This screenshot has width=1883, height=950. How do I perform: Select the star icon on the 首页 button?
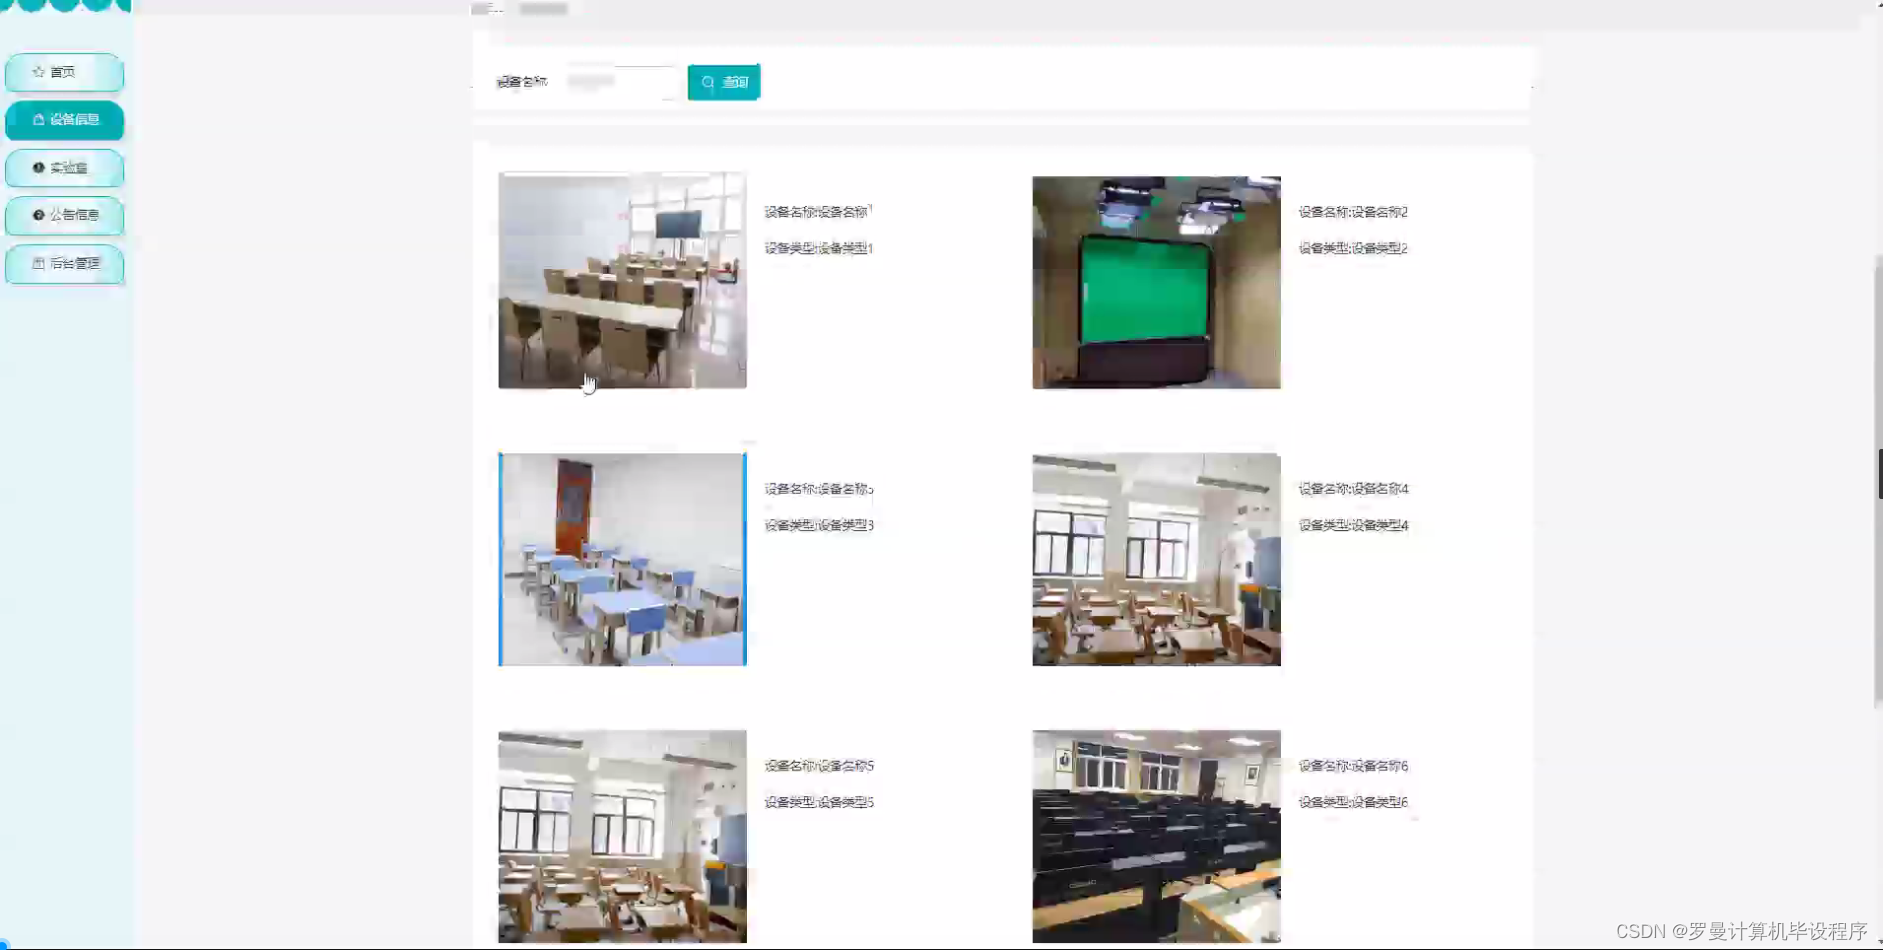point(37,72)
